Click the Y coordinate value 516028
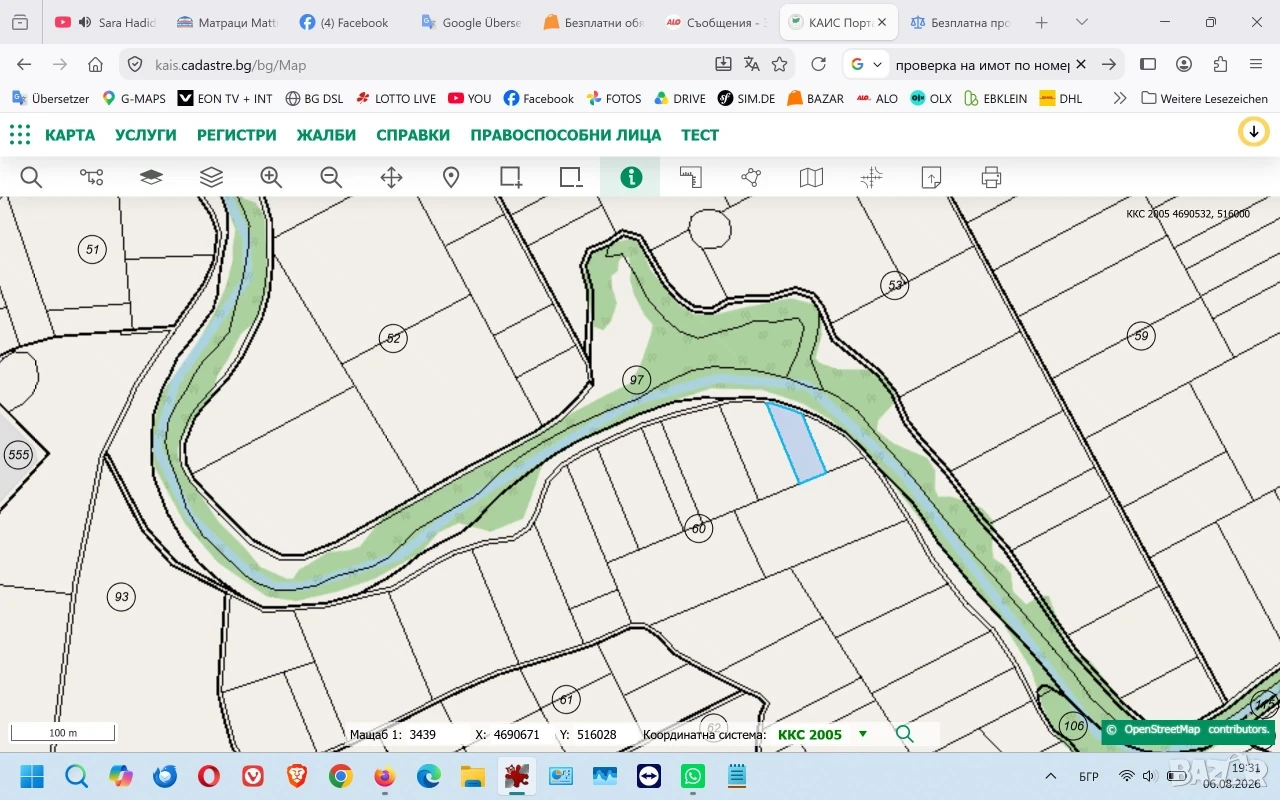This screenshot has height=800, width=1280. [596, 734]
